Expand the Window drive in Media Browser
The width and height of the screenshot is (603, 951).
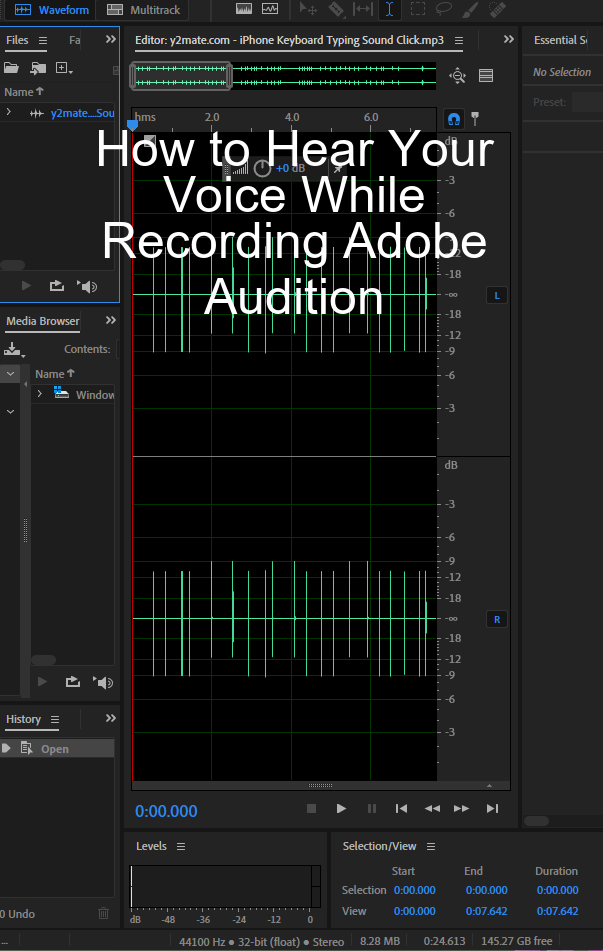click(39, 394)
